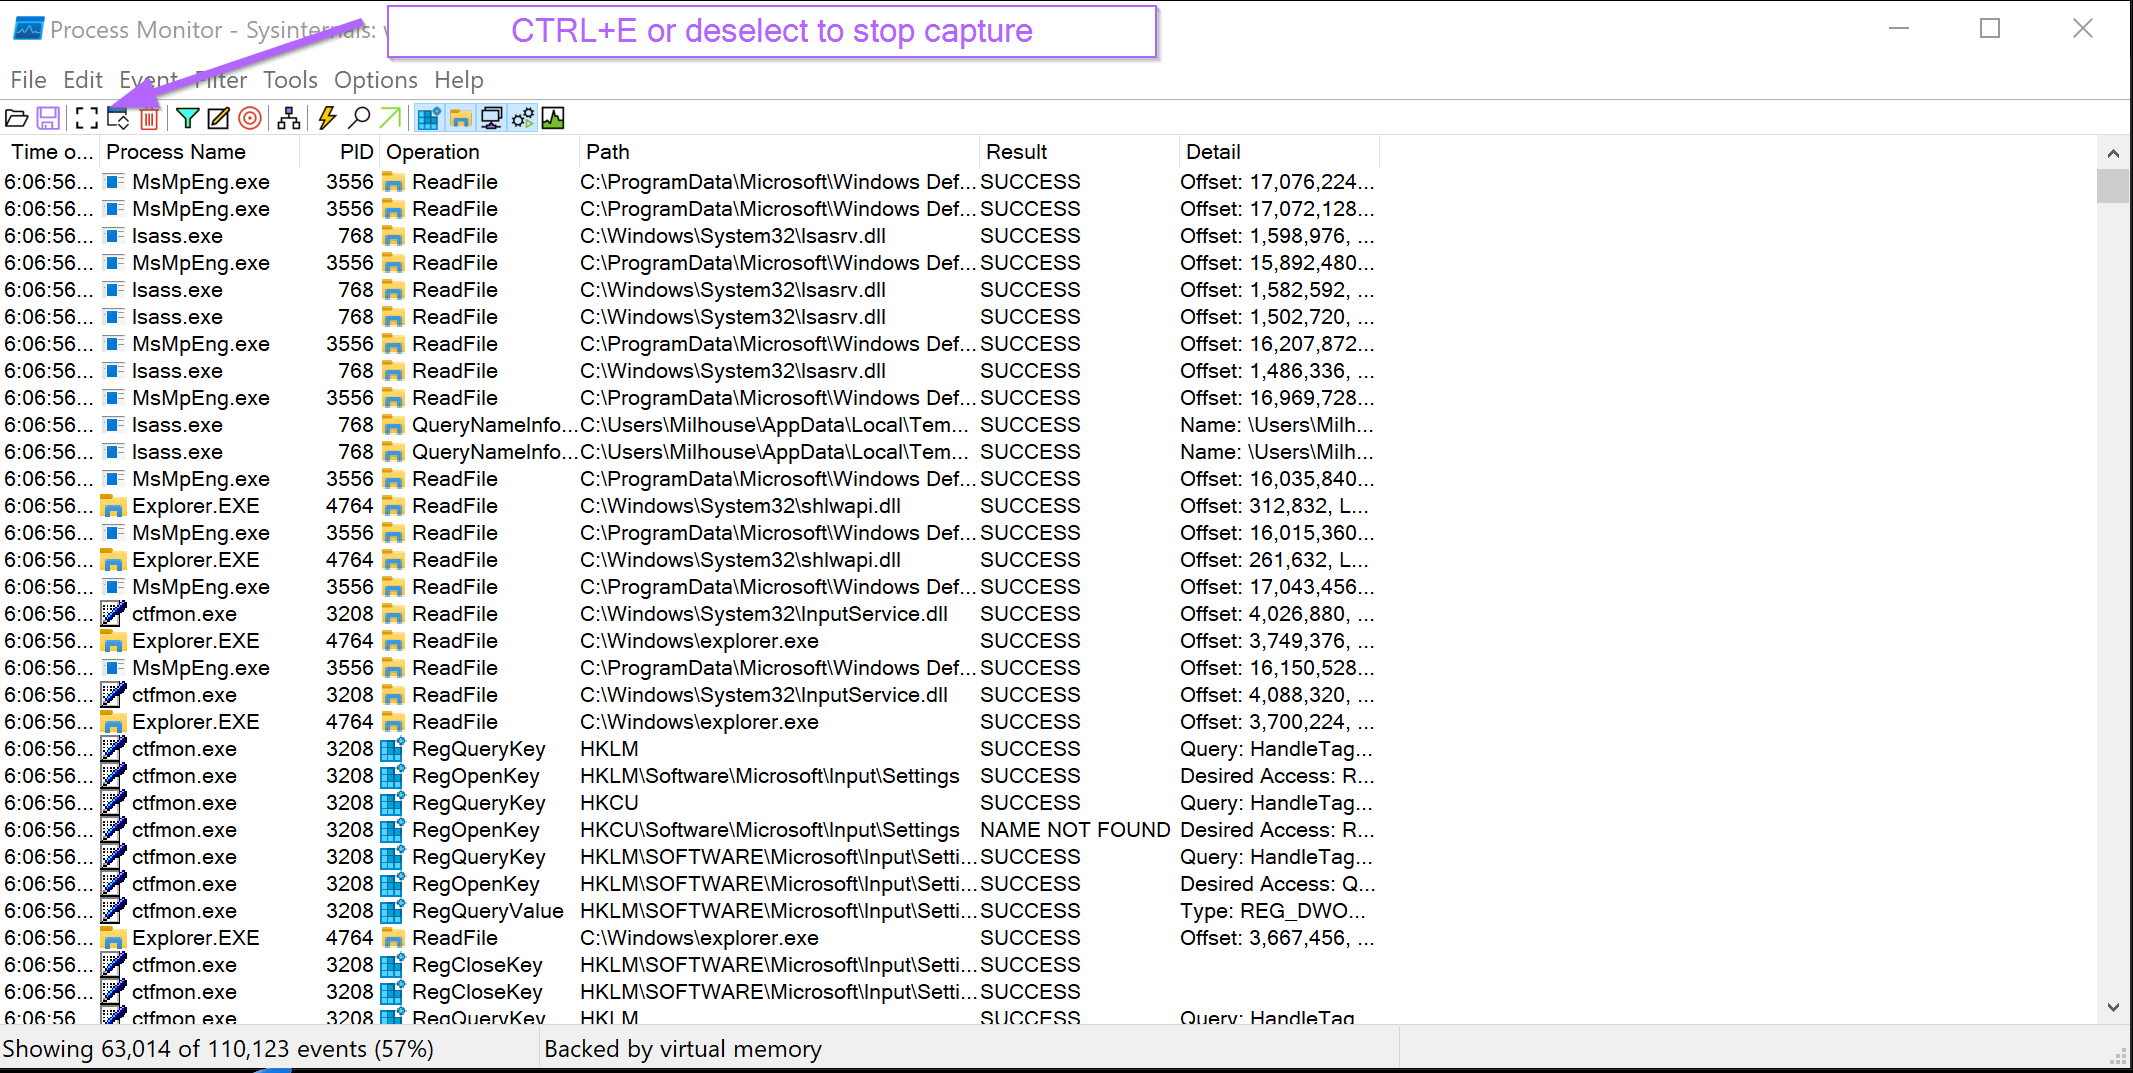The width and height of the screenshot is (2133, 1073).
Task: Sort by the Operation column header
Action: [480, 152]
